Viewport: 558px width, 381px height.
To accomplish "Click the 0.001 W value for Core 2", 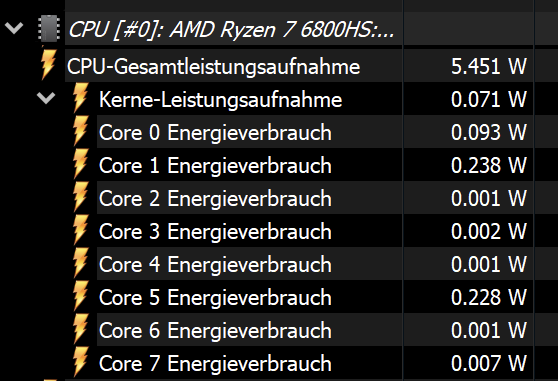I will [x=489, y=199].
